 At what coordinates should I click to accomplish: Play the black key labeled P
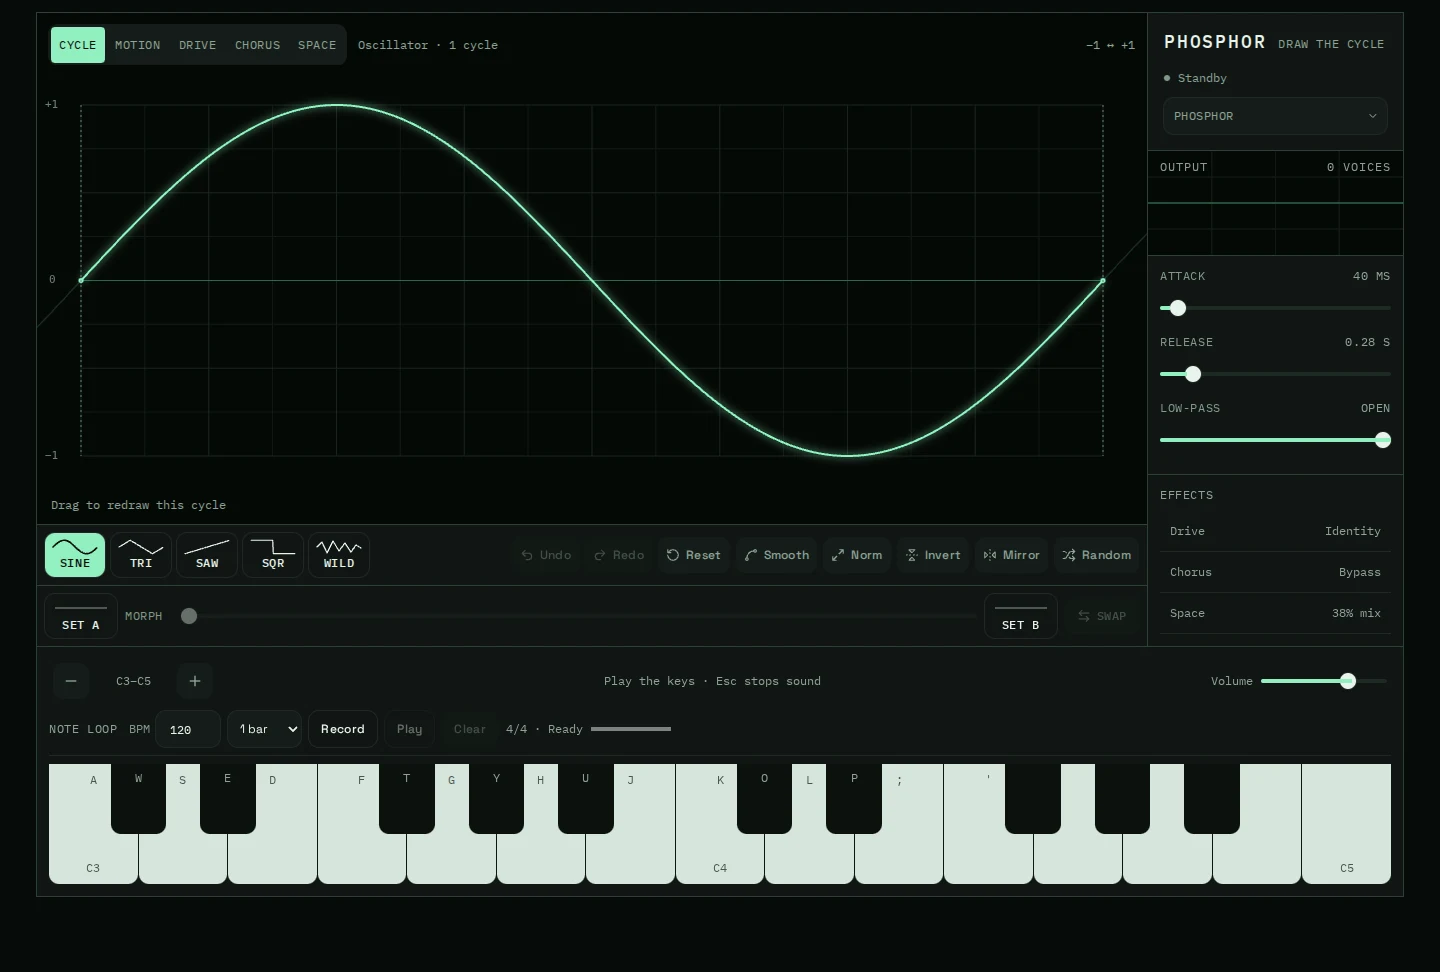click(854, 798)
